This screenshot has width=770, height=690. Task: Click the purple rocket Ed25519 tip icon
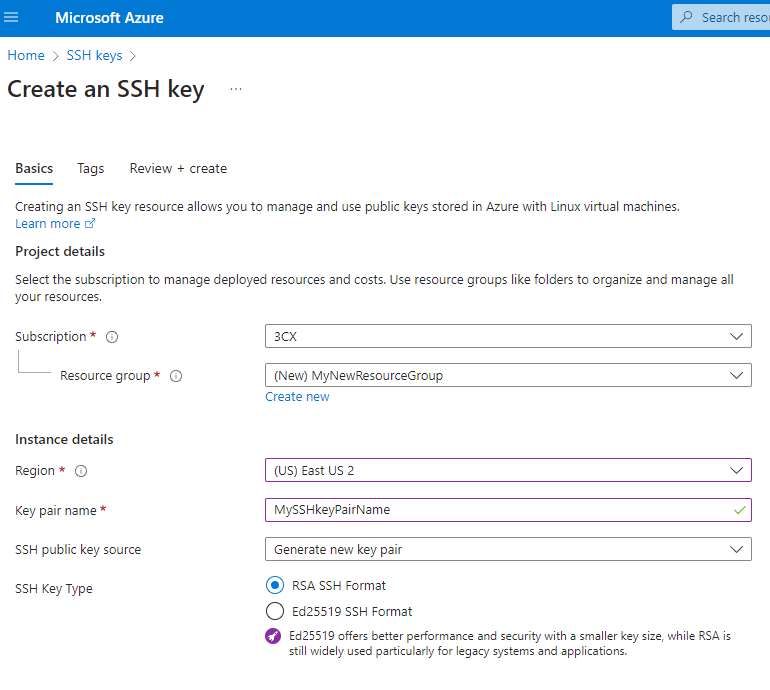(x=273, y=637)
